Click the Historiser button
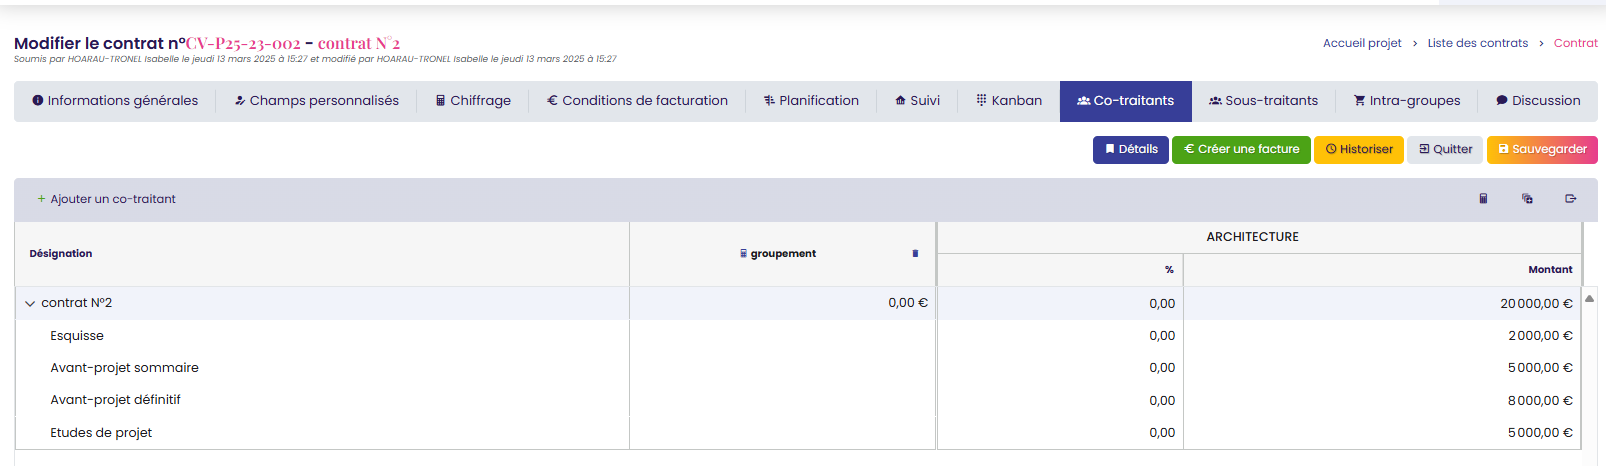1606x466 pixels. click(x=1358, y=149)
